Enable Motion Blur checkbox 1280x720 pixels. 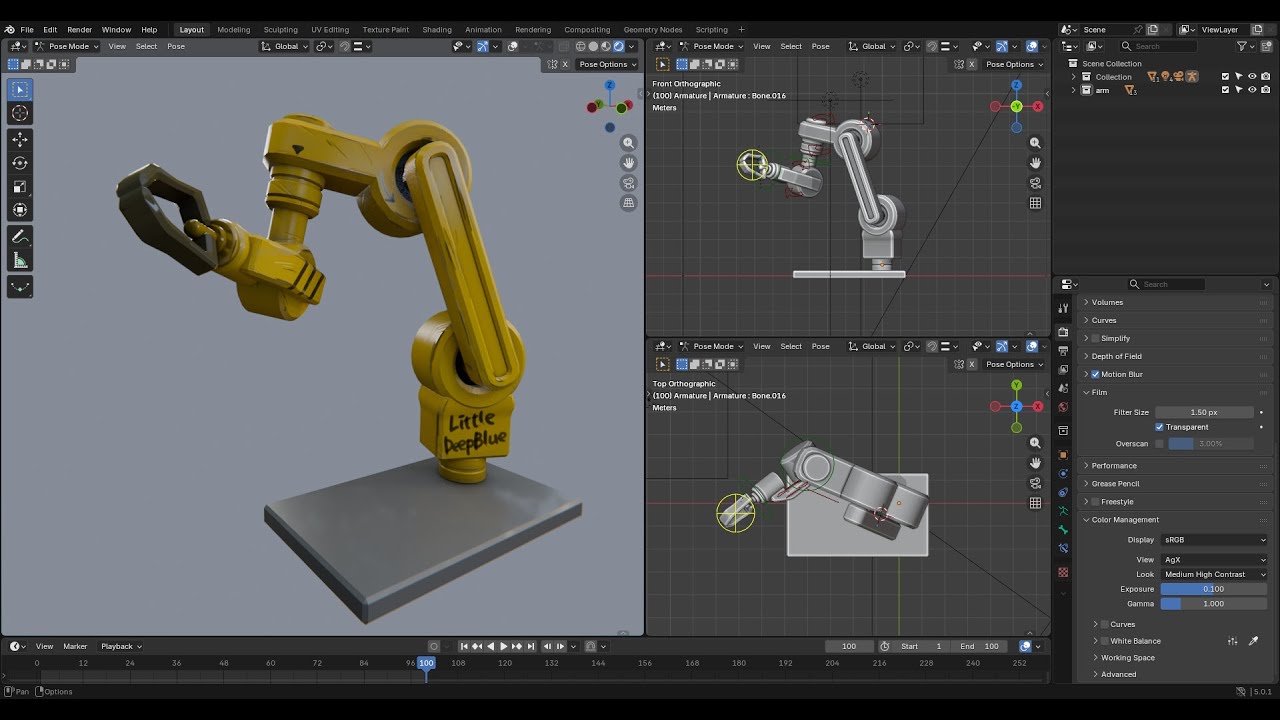tap(1095, 374)
